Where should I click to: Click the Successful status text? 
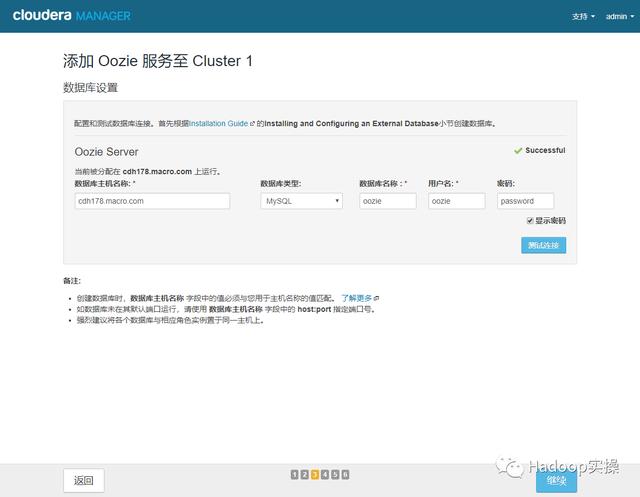pyautogui.click(x=545, y=150)
